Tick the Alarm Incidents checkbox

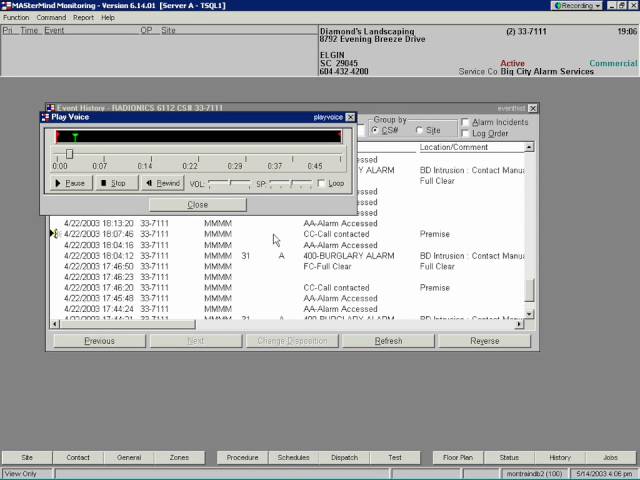pos(465,122)
